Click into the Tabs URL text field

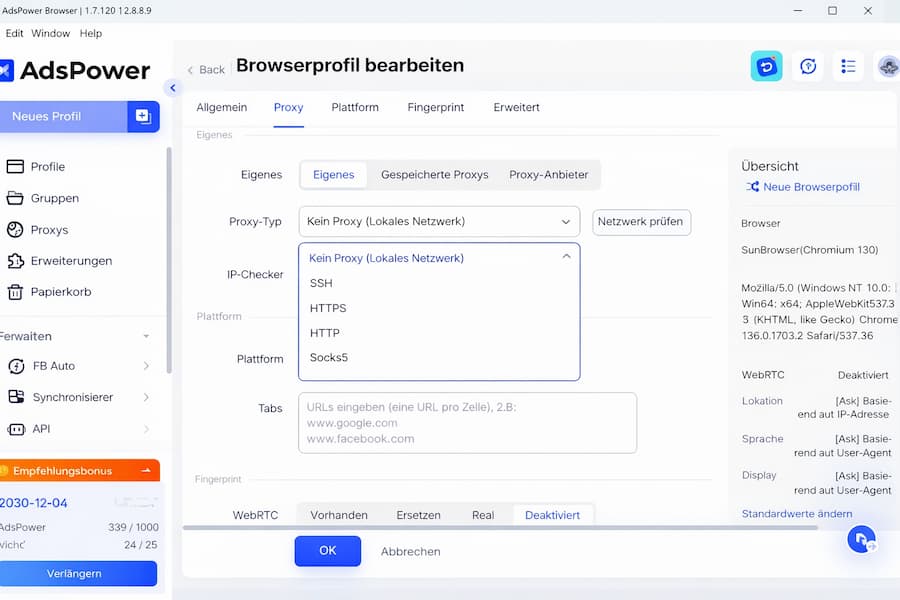(467, 423)
